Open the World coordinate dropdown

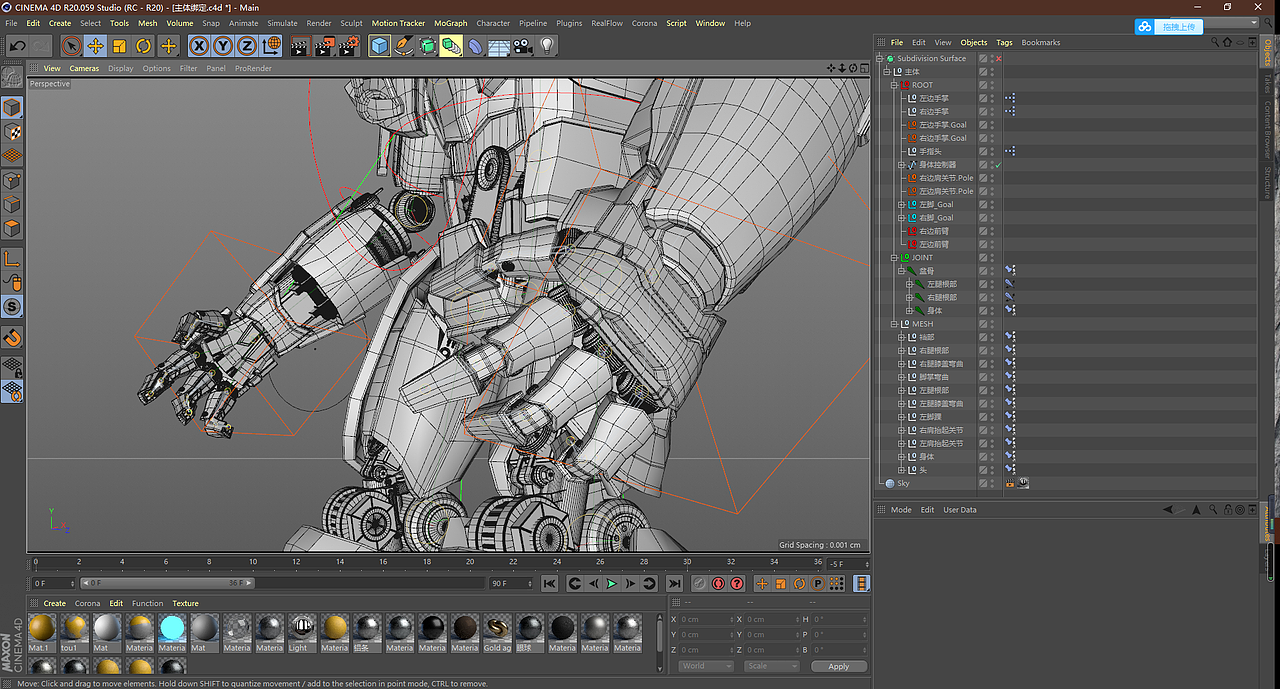click(705, 666)
